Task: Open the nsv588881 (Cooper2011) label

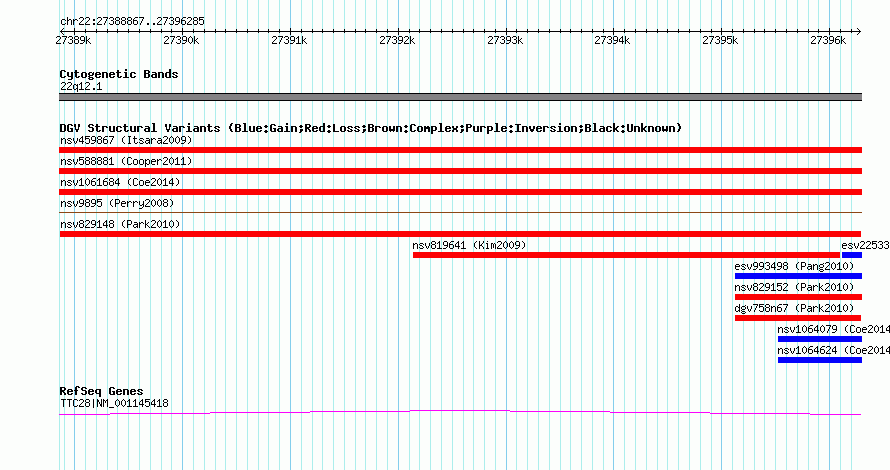Action: coord(126,161)
